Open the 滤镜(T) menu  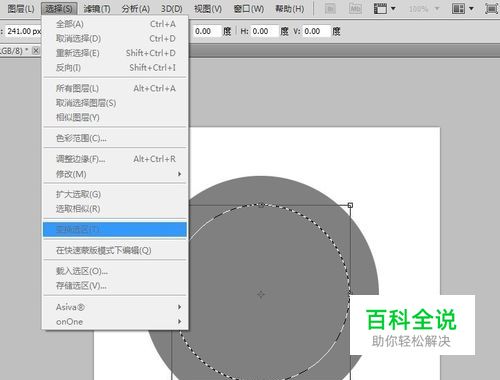coord(97,9)
